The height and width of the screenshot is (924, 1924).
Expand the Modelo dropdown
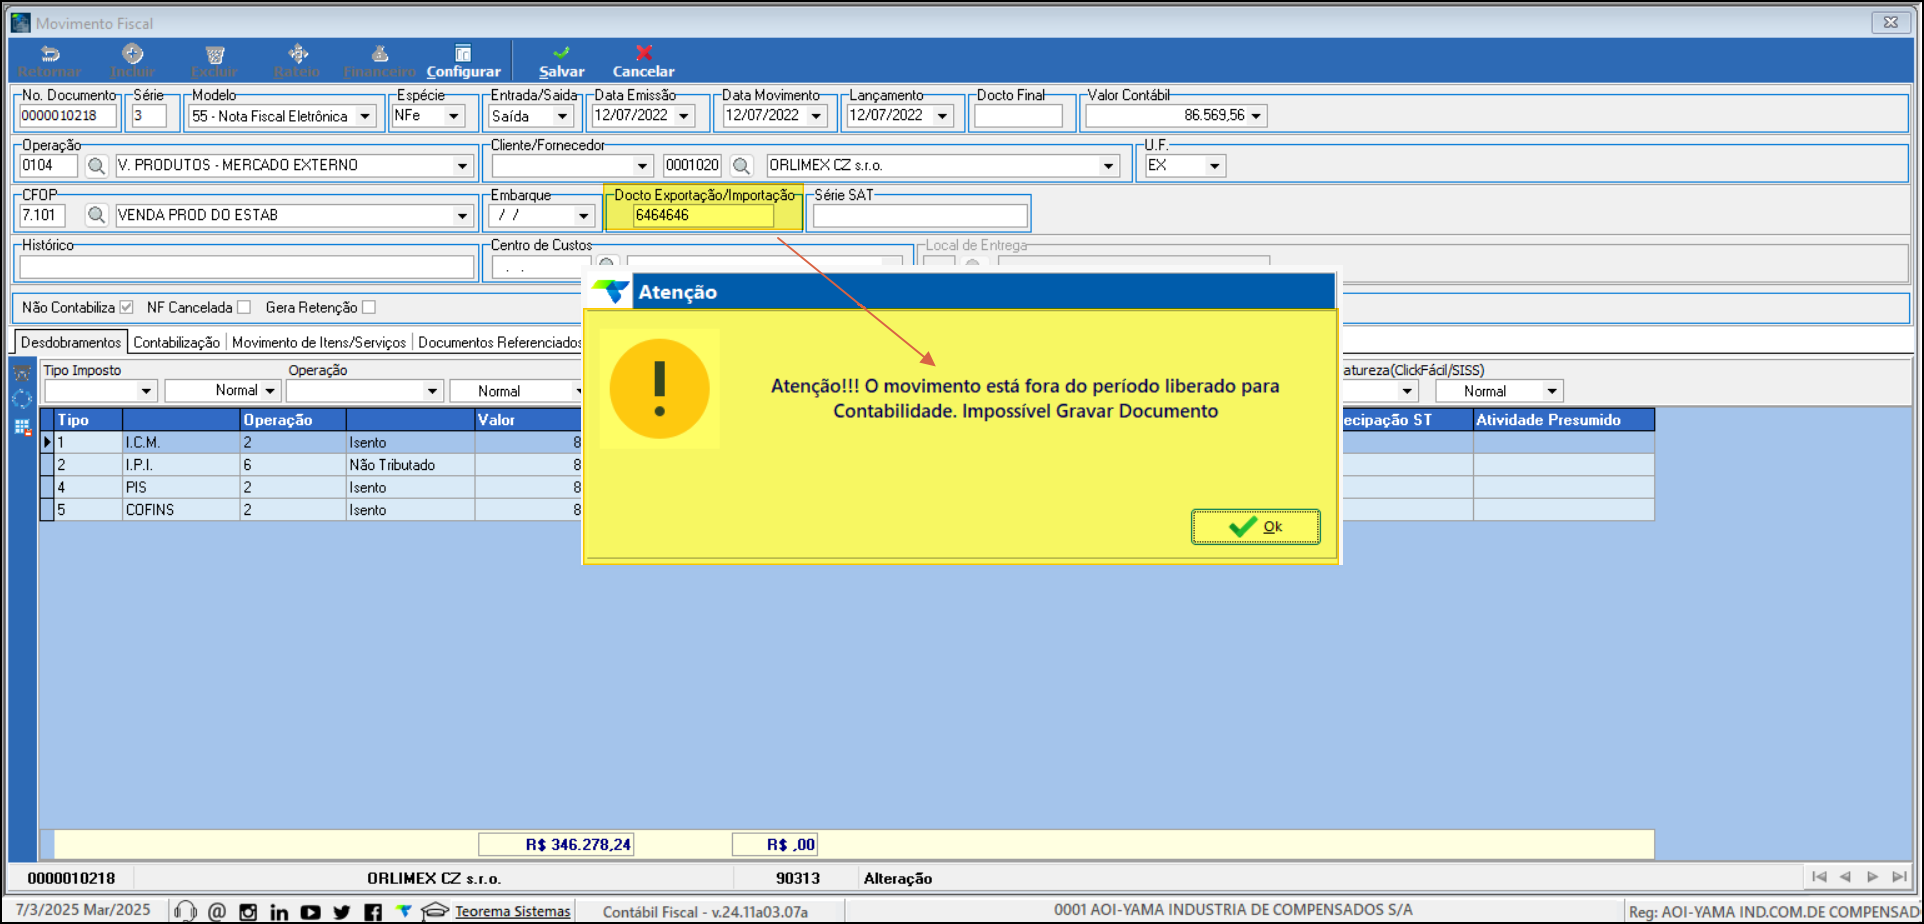tap(365, 117)
